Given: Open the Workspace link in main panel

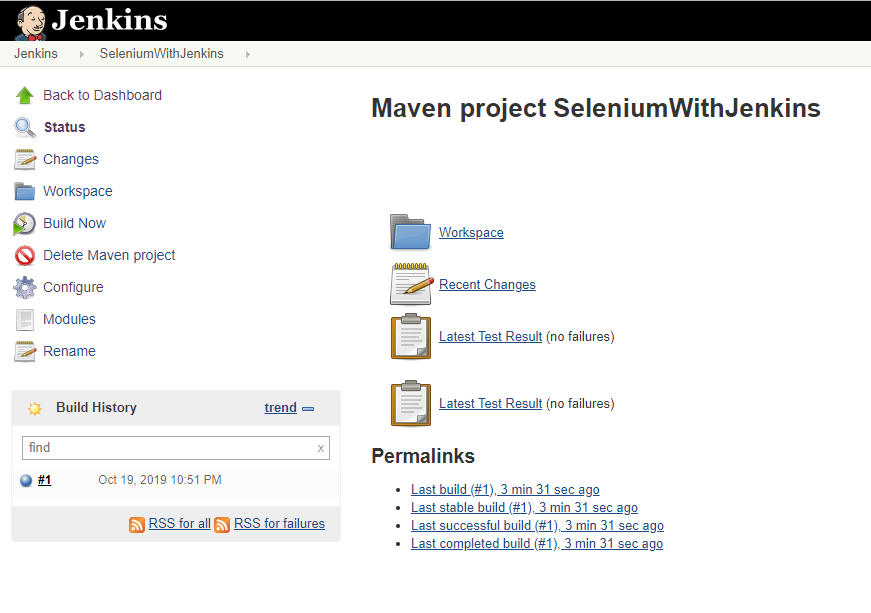Looking at the screenshot, I should (x=471, y=233).
